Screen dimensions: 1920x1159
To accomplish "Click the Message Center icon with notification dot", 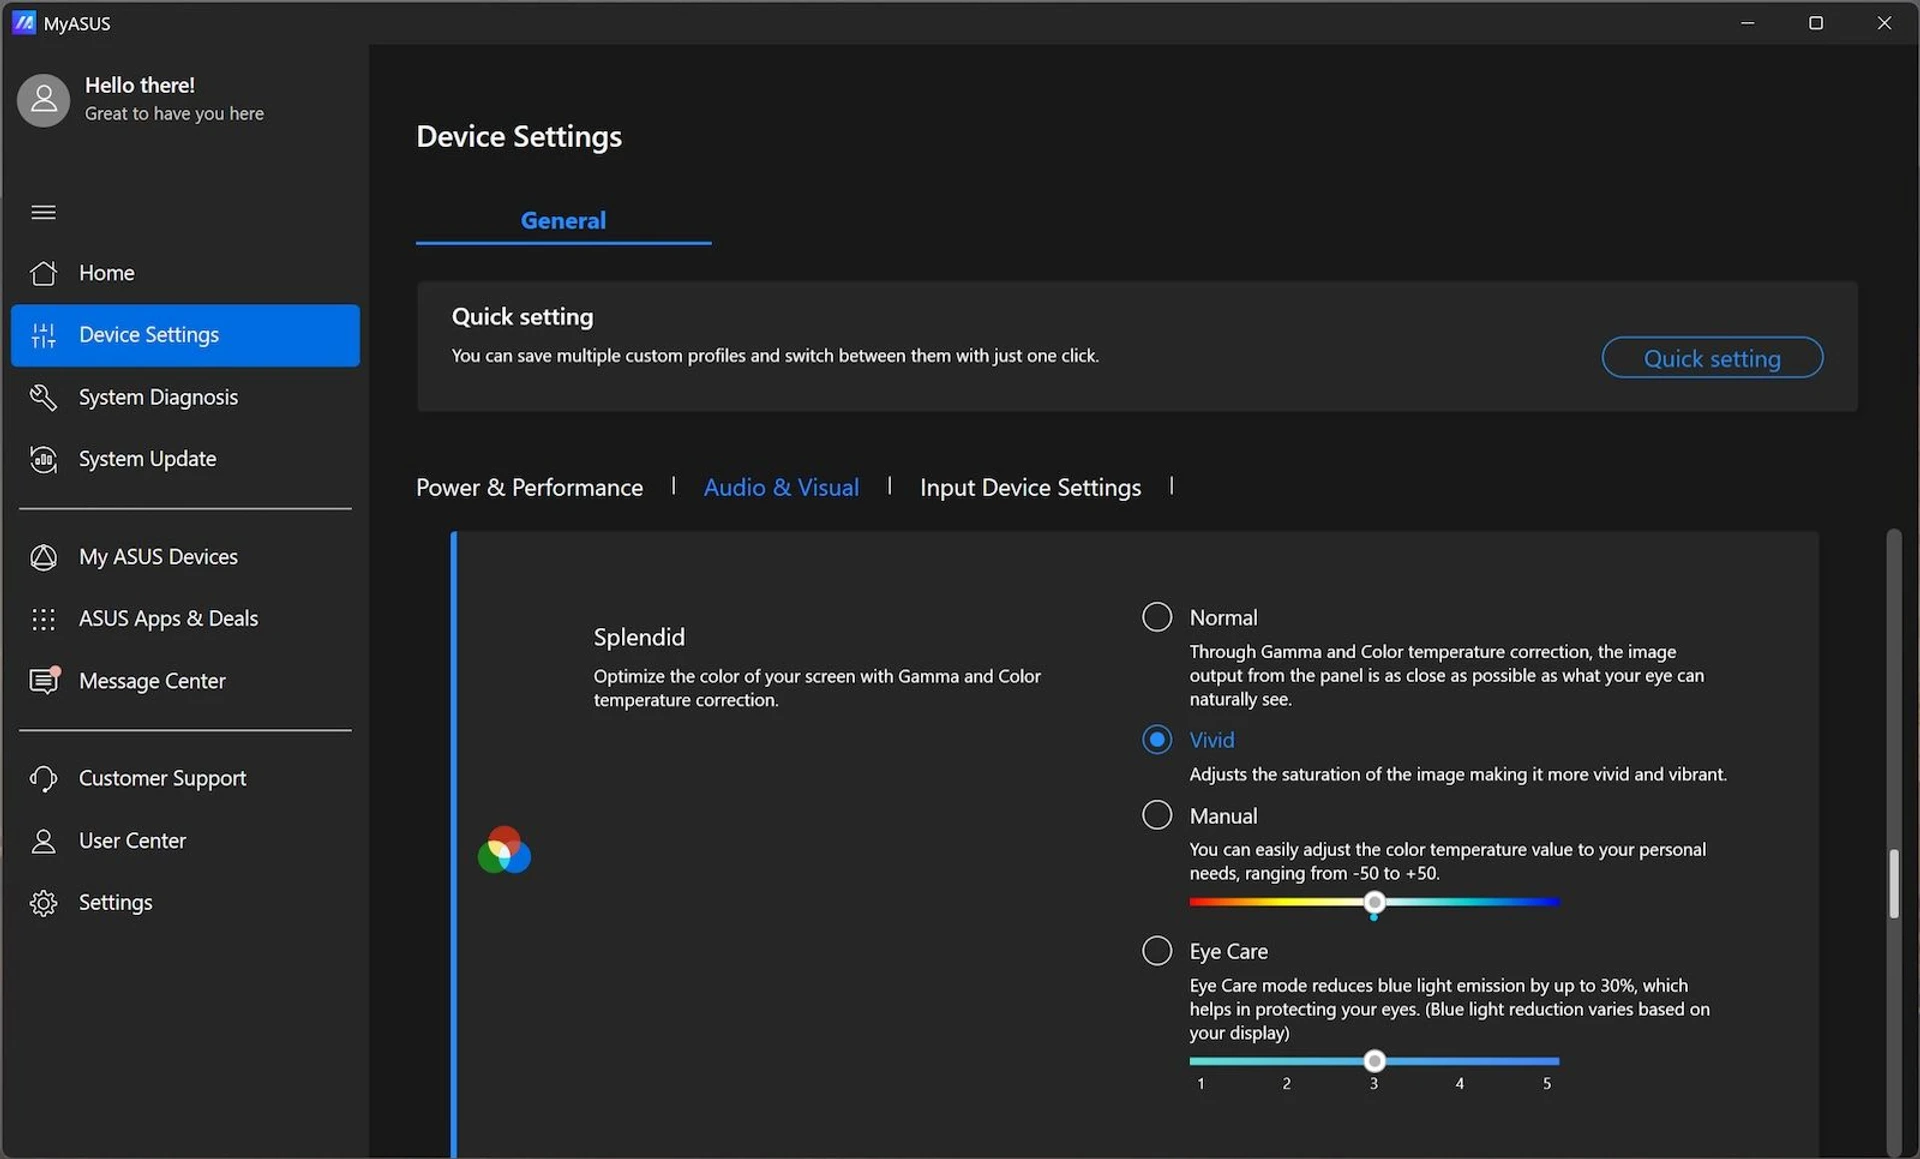I will pyautogui.click(x=45, y=680).
